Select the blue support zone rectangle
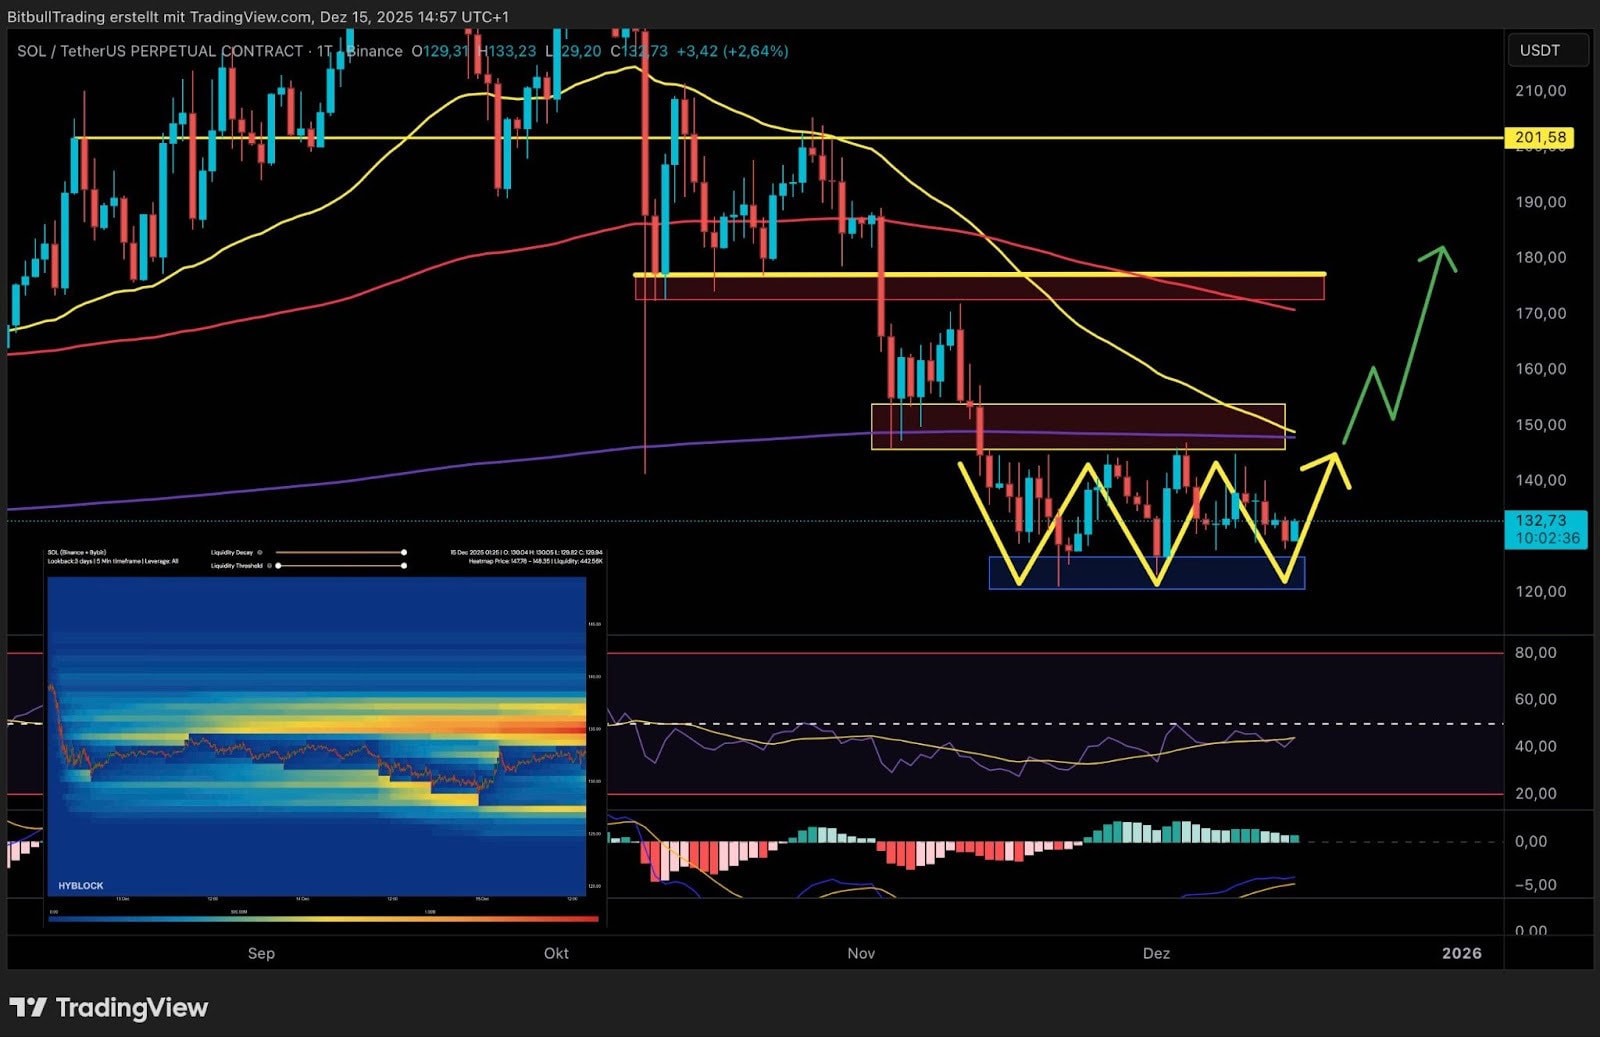Screen dimensions: 1600x1037 1146,573
